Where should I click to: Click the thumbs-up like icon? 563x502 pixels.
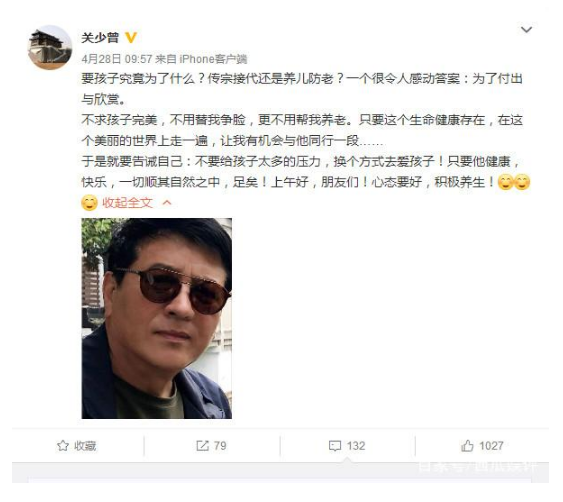coord(467,446)
